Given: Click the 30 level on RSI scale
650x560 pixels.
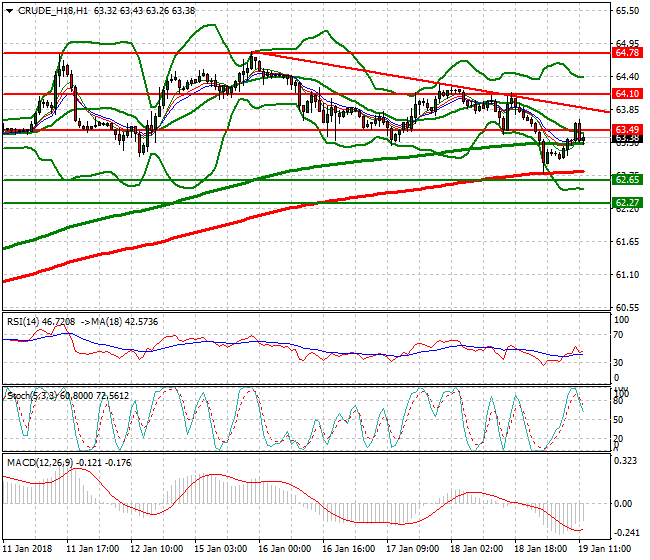Looking at the screenshot, I should [618, 363].
